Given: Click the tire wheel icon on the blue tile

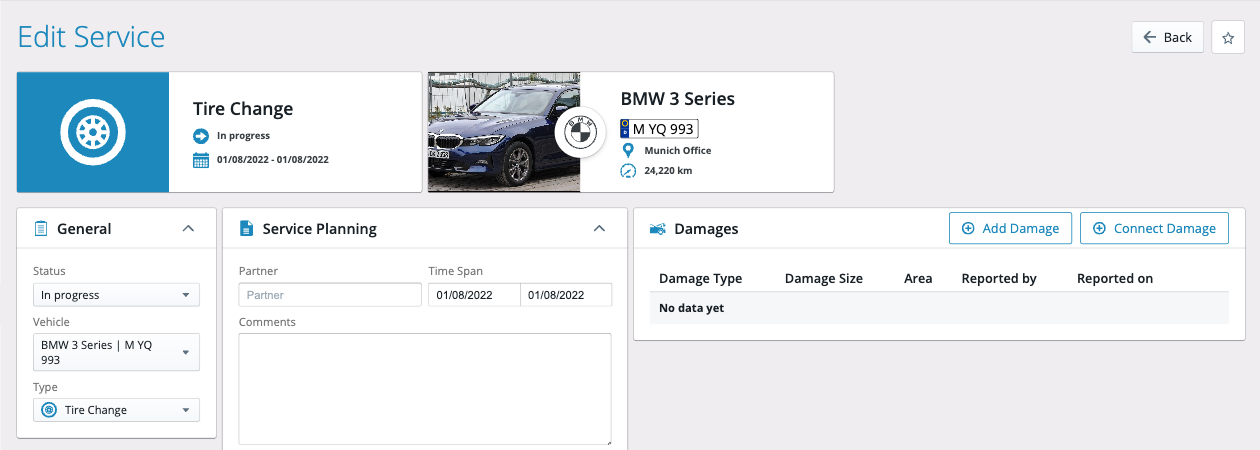Looking at the screenshot, I should coord(92,132).
